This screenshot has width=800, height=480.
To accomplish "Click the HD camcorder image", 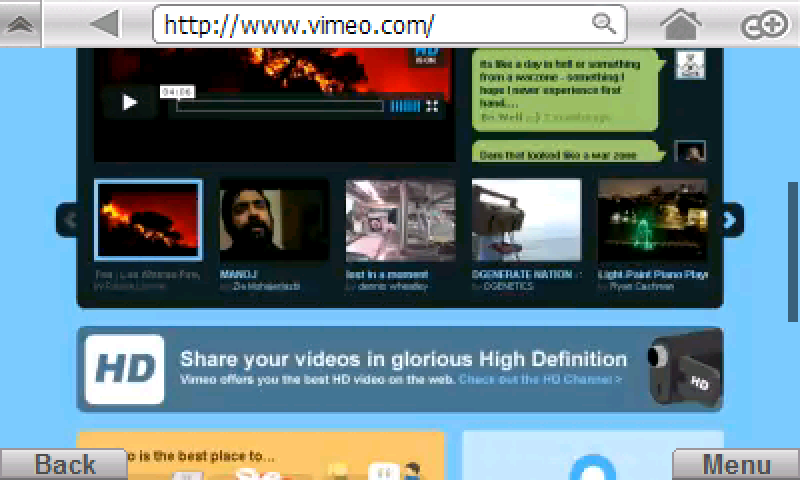I will pos(685,368).
